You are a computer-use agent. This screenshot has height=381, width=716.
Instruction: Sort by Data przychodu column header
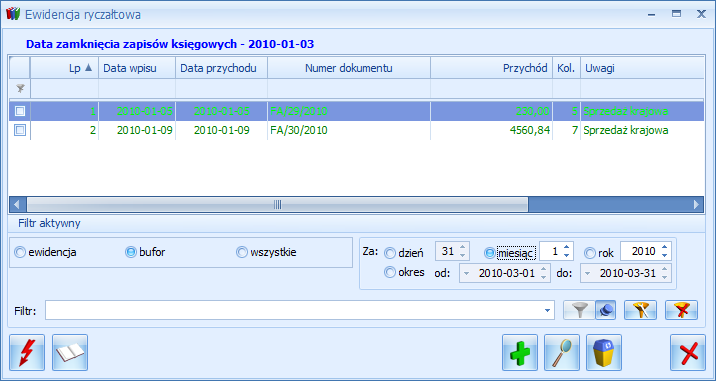(x=221, y=68)
